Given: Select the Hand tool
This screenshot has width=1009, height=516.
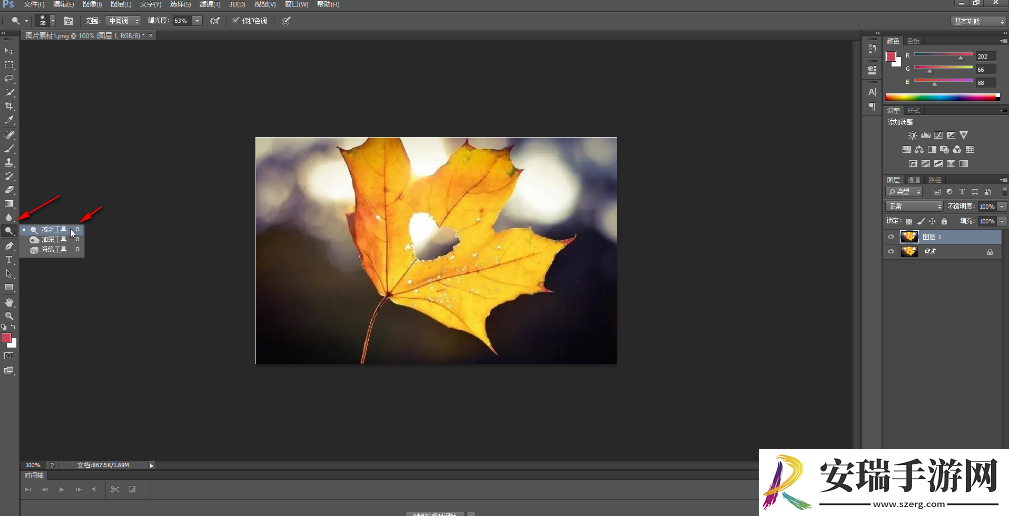Looking at the screenshot, I should point(9,302).
